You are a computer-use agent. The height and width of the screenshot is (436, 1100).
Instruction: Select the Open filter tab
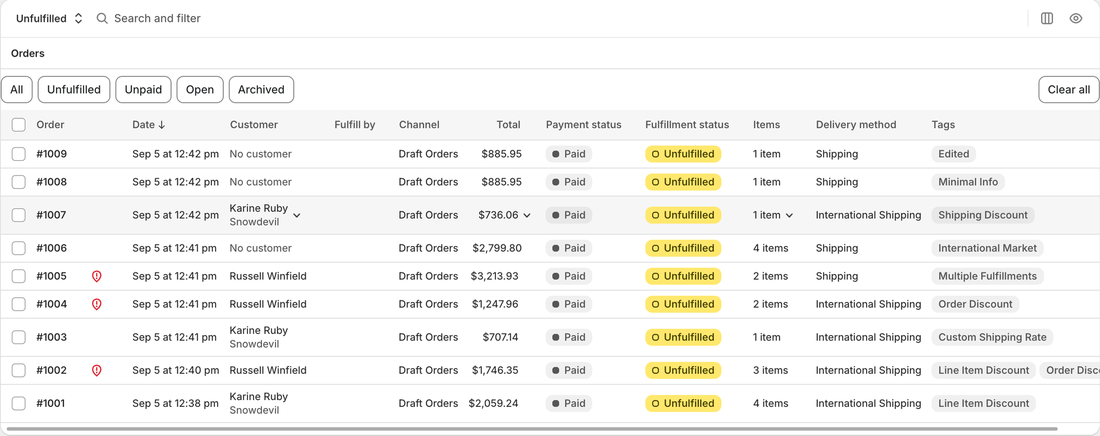pyautogui.click(x=200, y=90)
